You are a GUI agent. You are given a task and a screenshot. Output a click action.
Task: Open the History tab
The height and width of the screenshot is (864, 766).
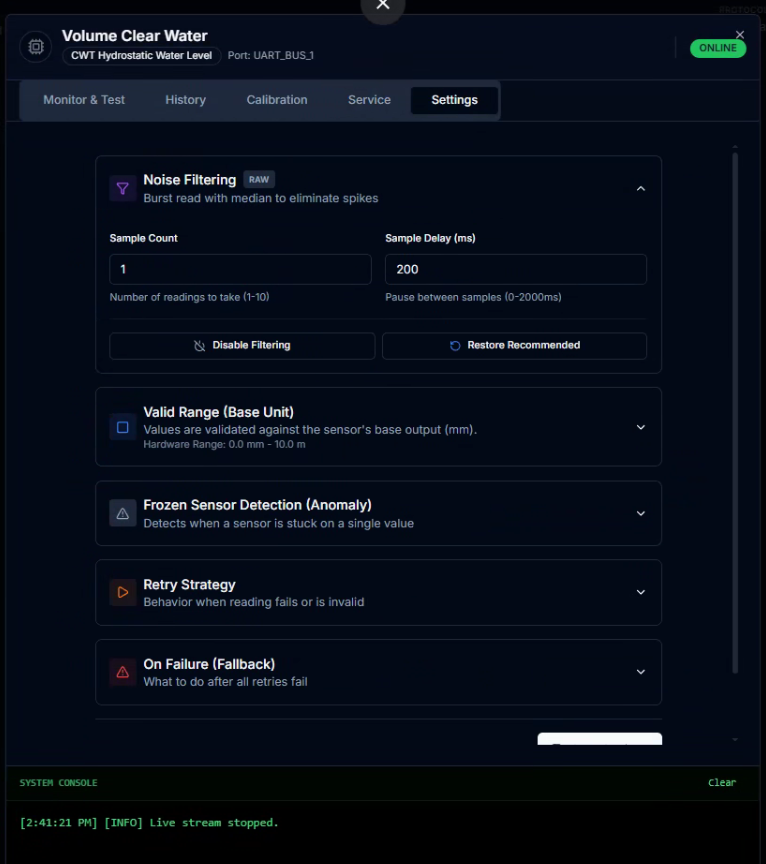pyautogui.click(x=186, y=100)
